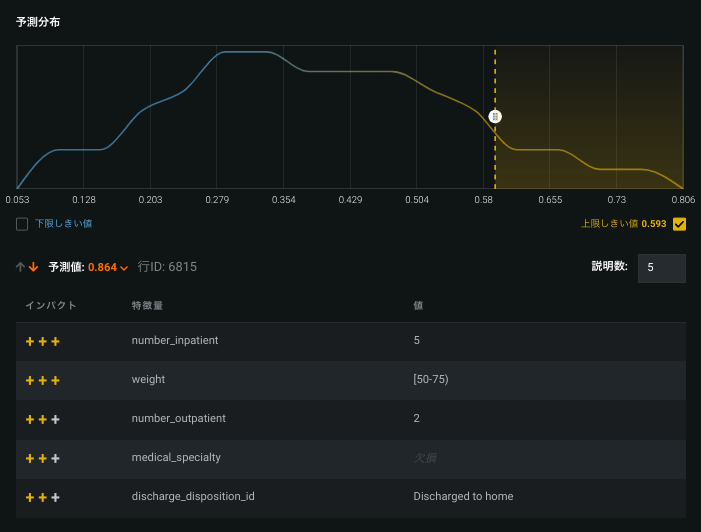This screenshot has height=532, width=701.
Task: Uncheck the 上限しきい値 checkbox
Action: 680,224
